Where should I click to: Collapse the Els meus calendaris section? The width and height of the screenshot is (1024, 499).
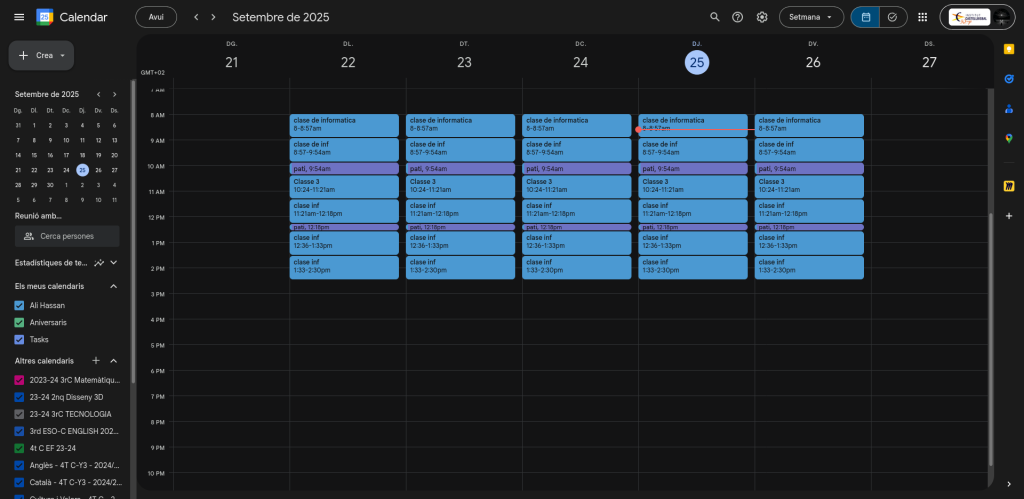(113, 286)
